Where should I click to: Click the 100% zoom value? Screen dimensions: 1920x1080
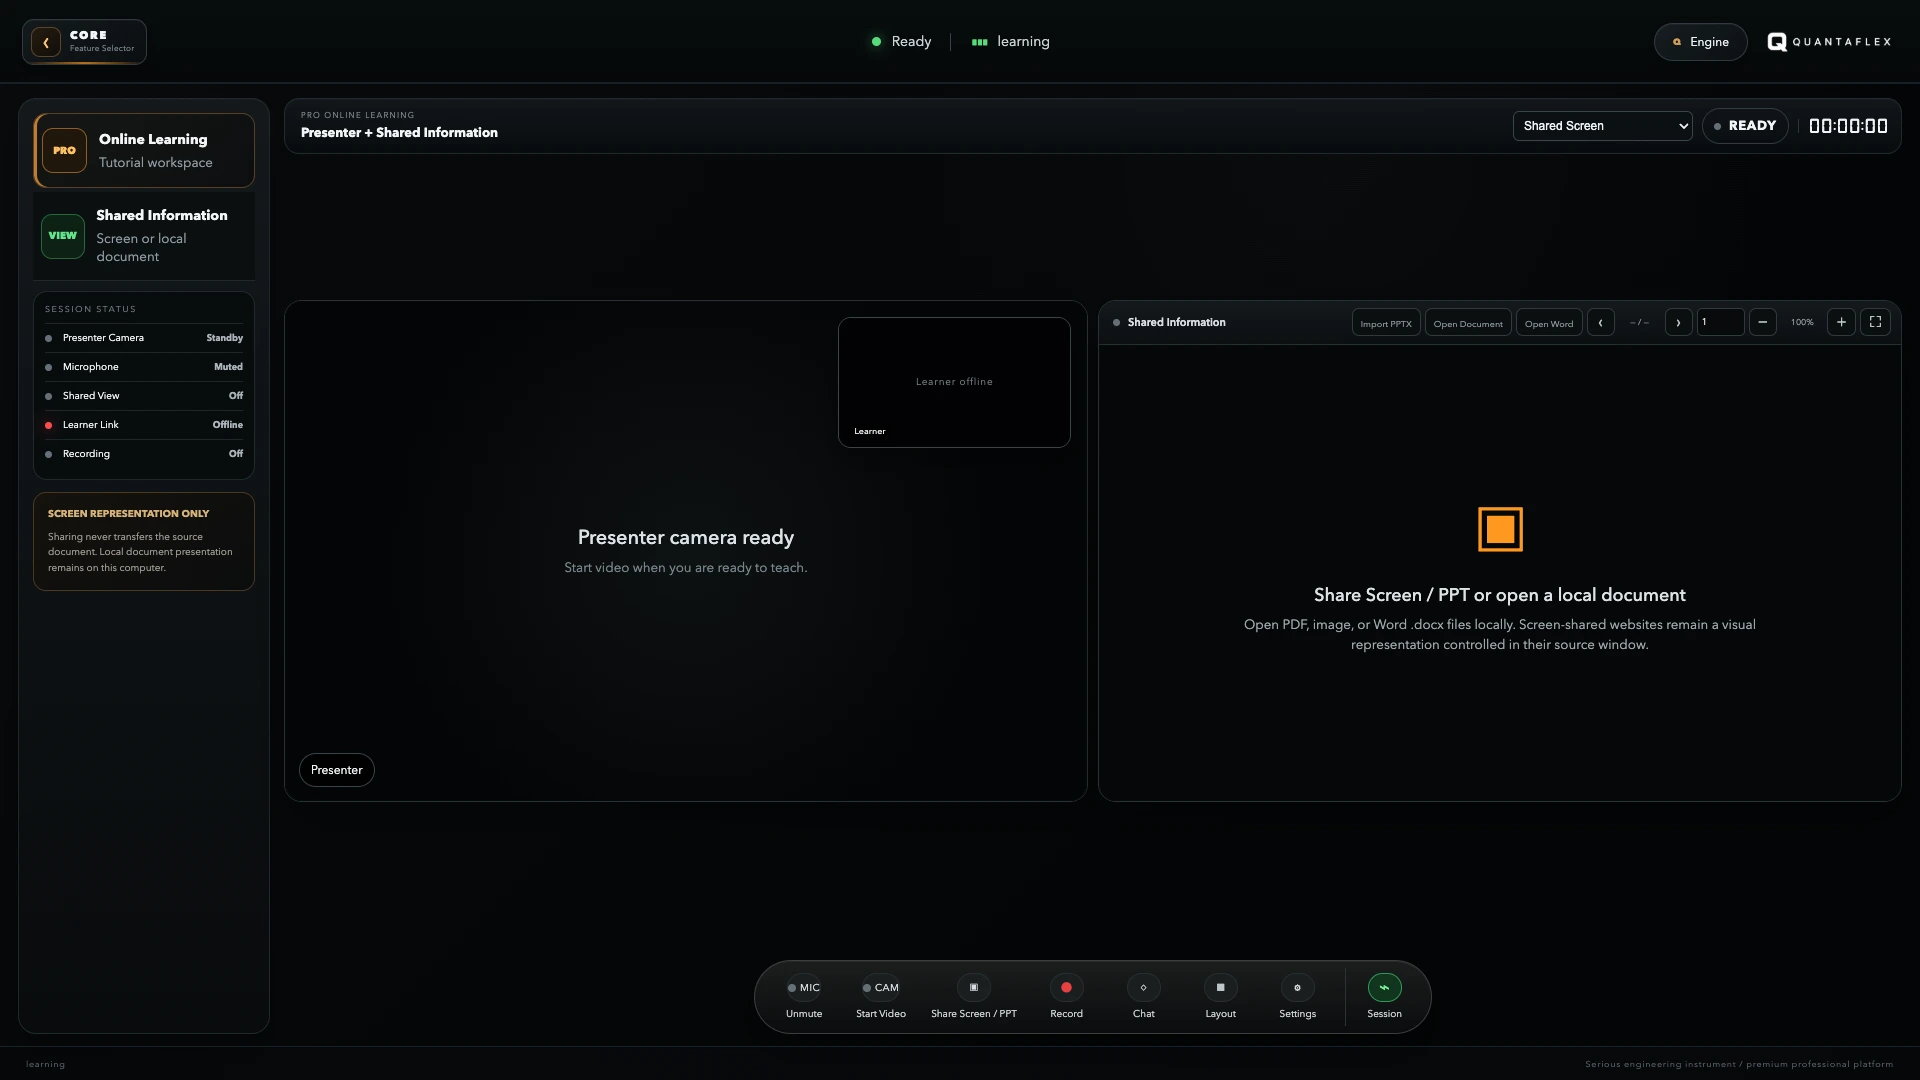(x=1802, y=322)
